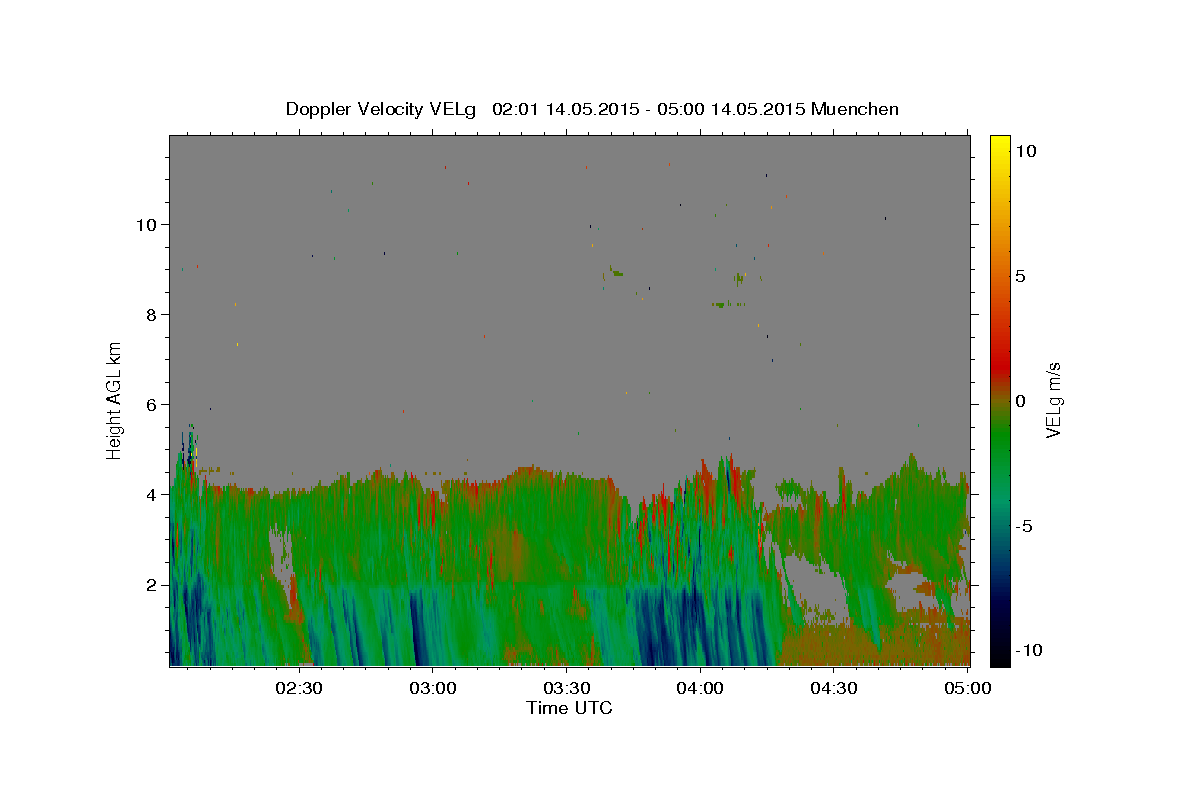Click the colorbar value -5 label
This screenshot has width=1200, height=800.
coord(1024,526)
